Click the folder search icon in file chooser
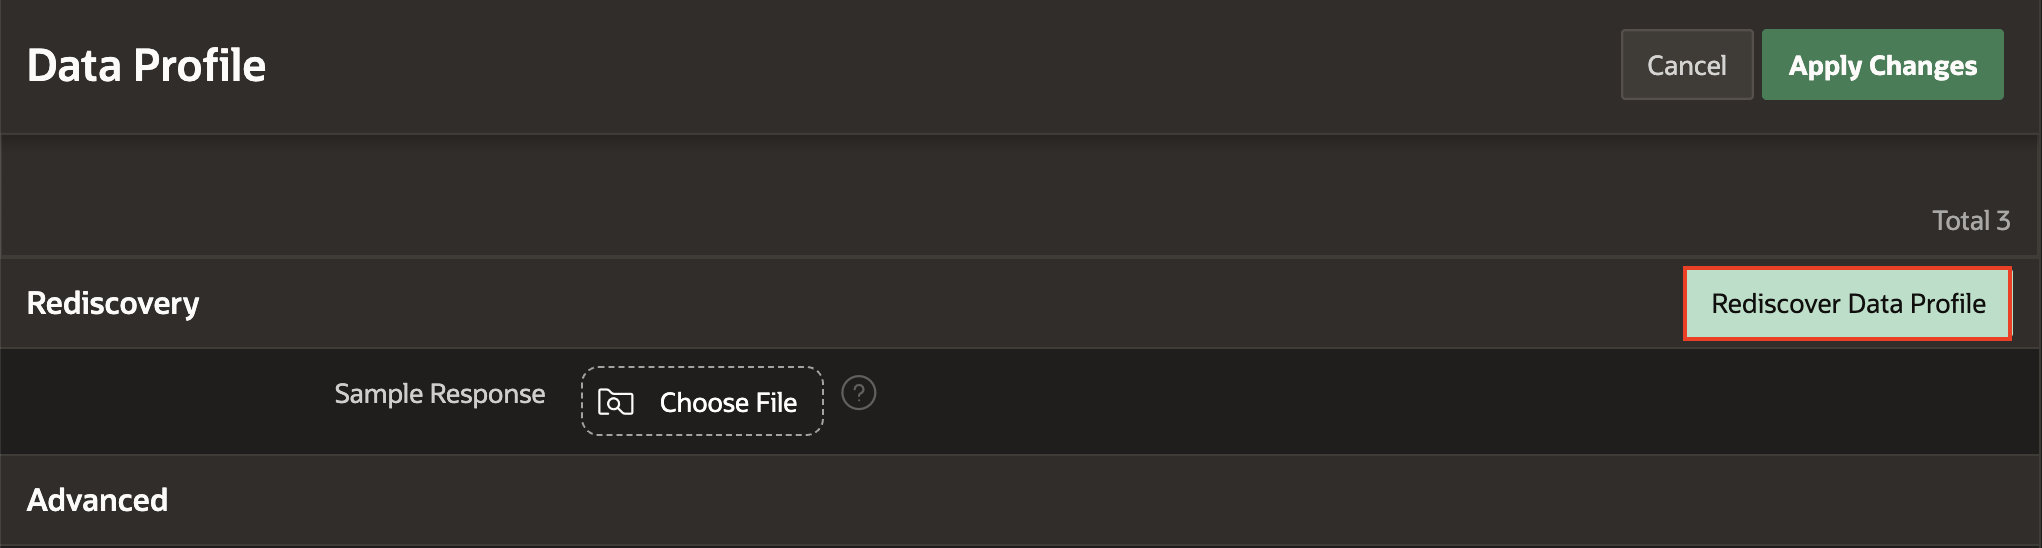Screen dimensions: 2042x548 point(615,402)
